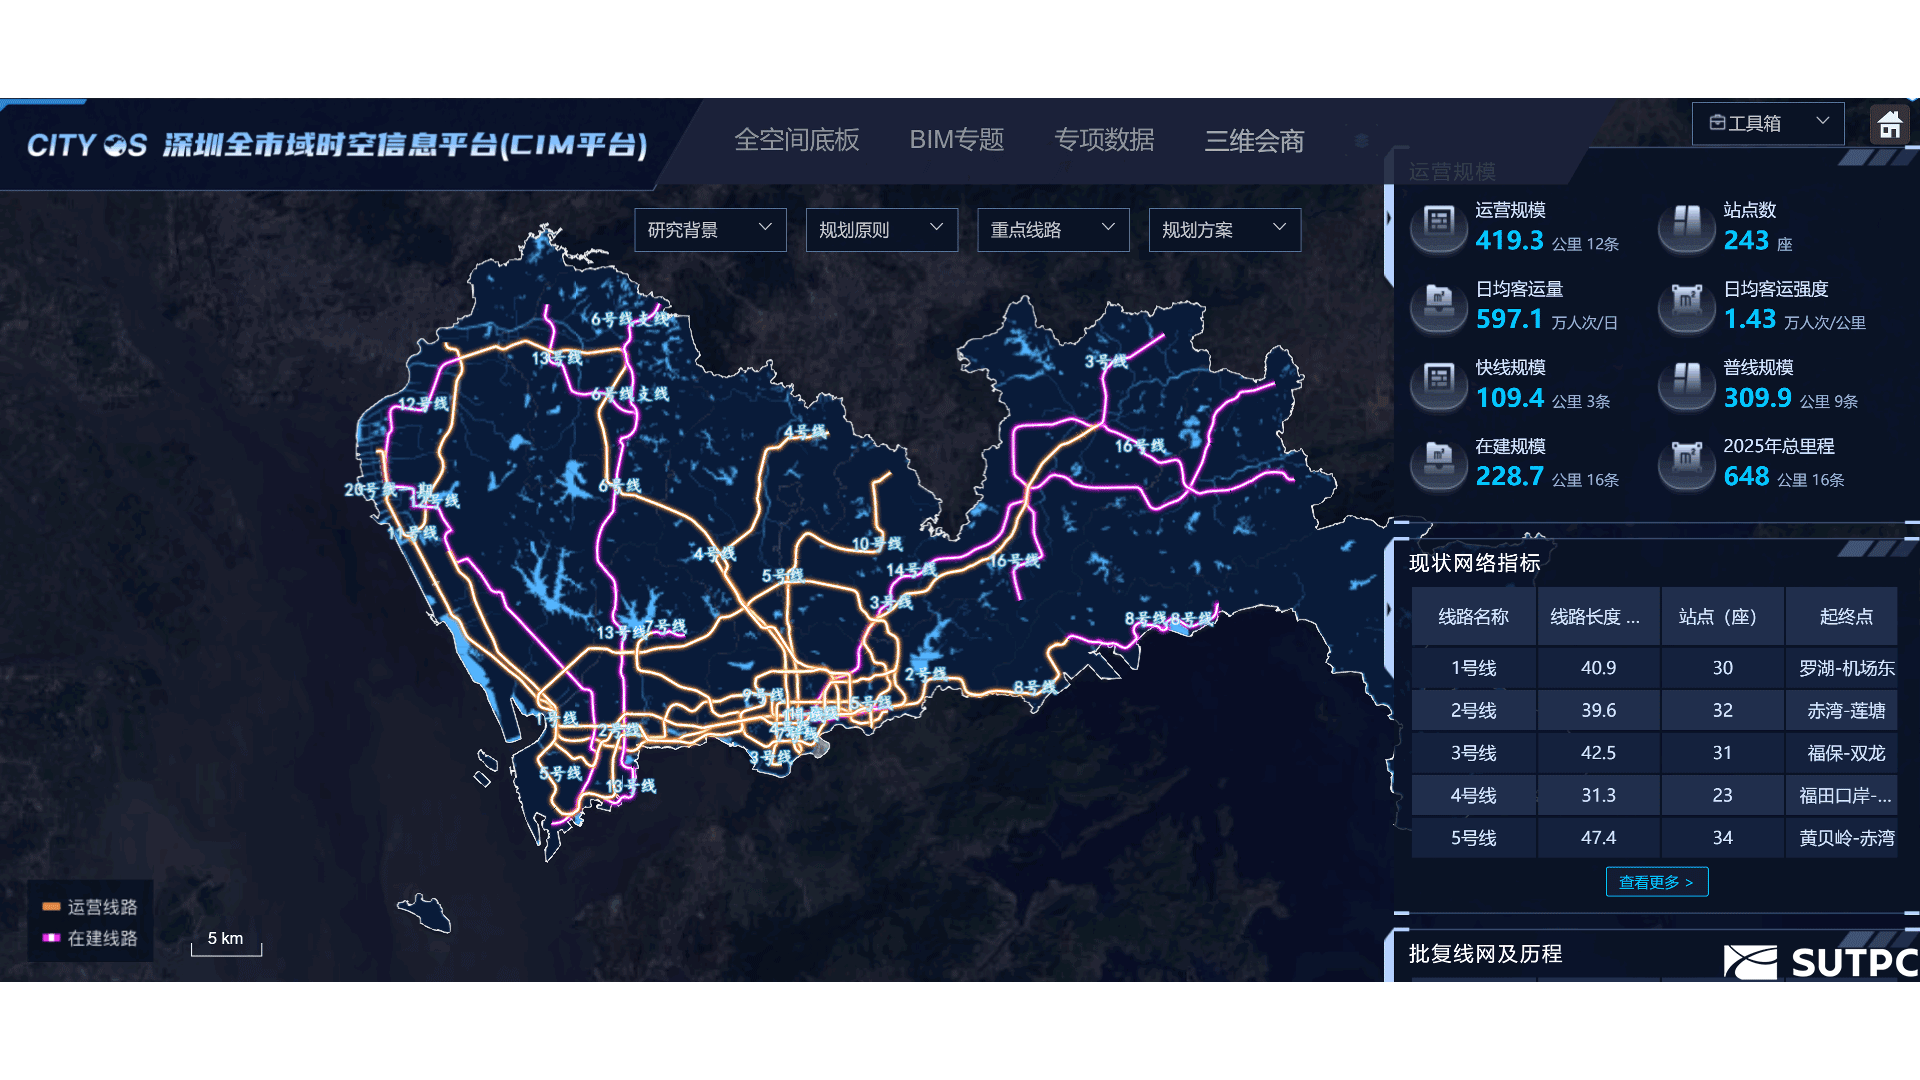Click the 243 station count value
This screenshot has height=1080, width=1920.
[1746, 241]
